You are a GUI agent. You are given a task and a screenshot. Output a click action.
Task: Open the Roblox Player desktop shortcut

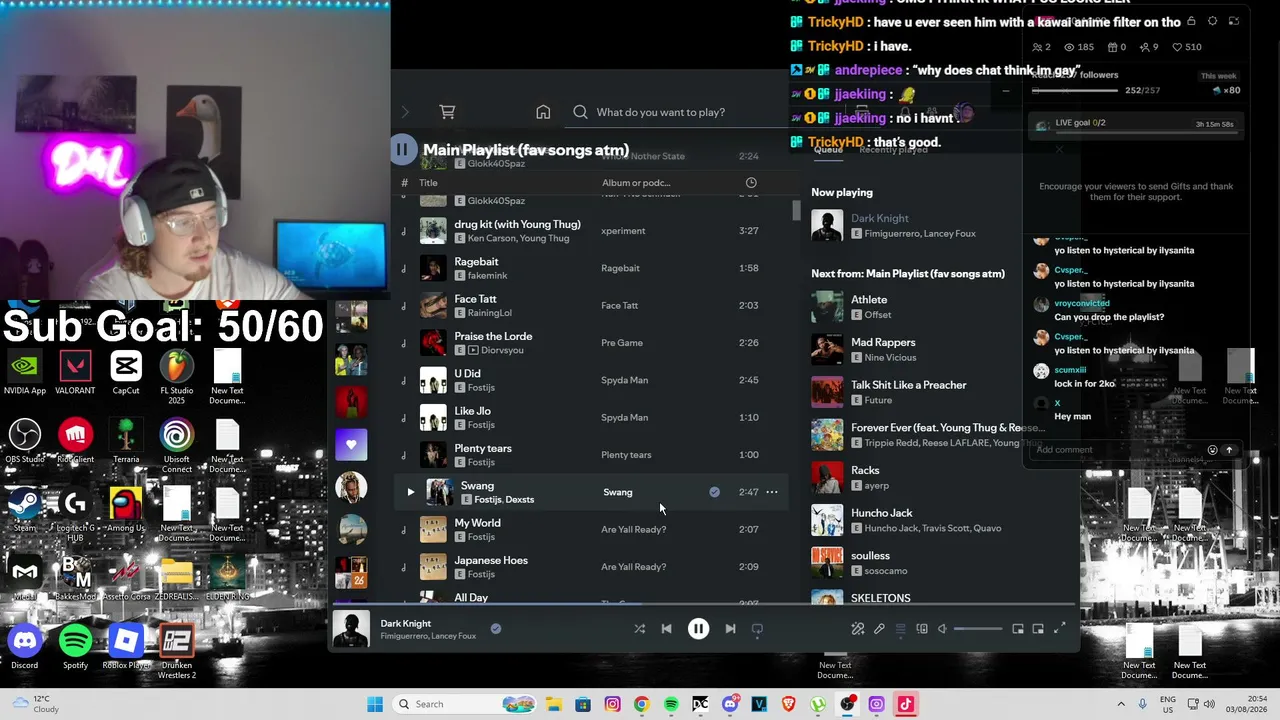(x=126, y=647)
